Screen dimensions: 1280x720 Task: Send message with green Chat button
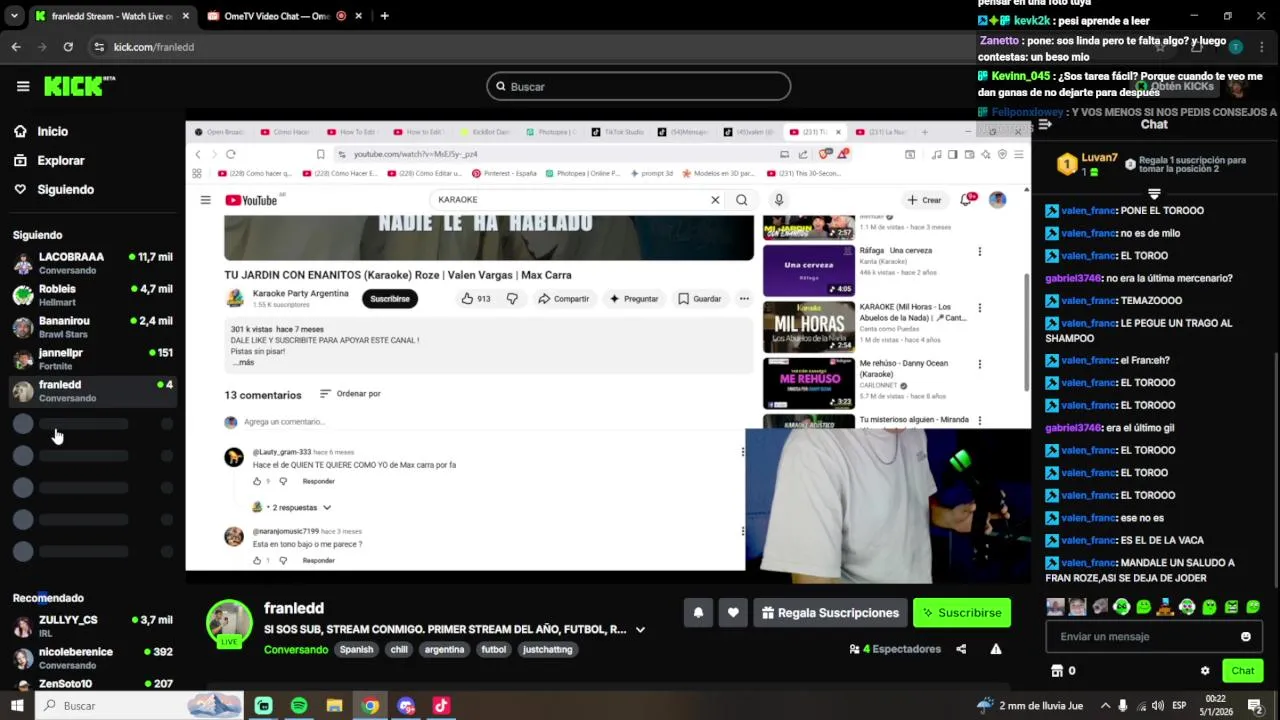[1243, 671]
